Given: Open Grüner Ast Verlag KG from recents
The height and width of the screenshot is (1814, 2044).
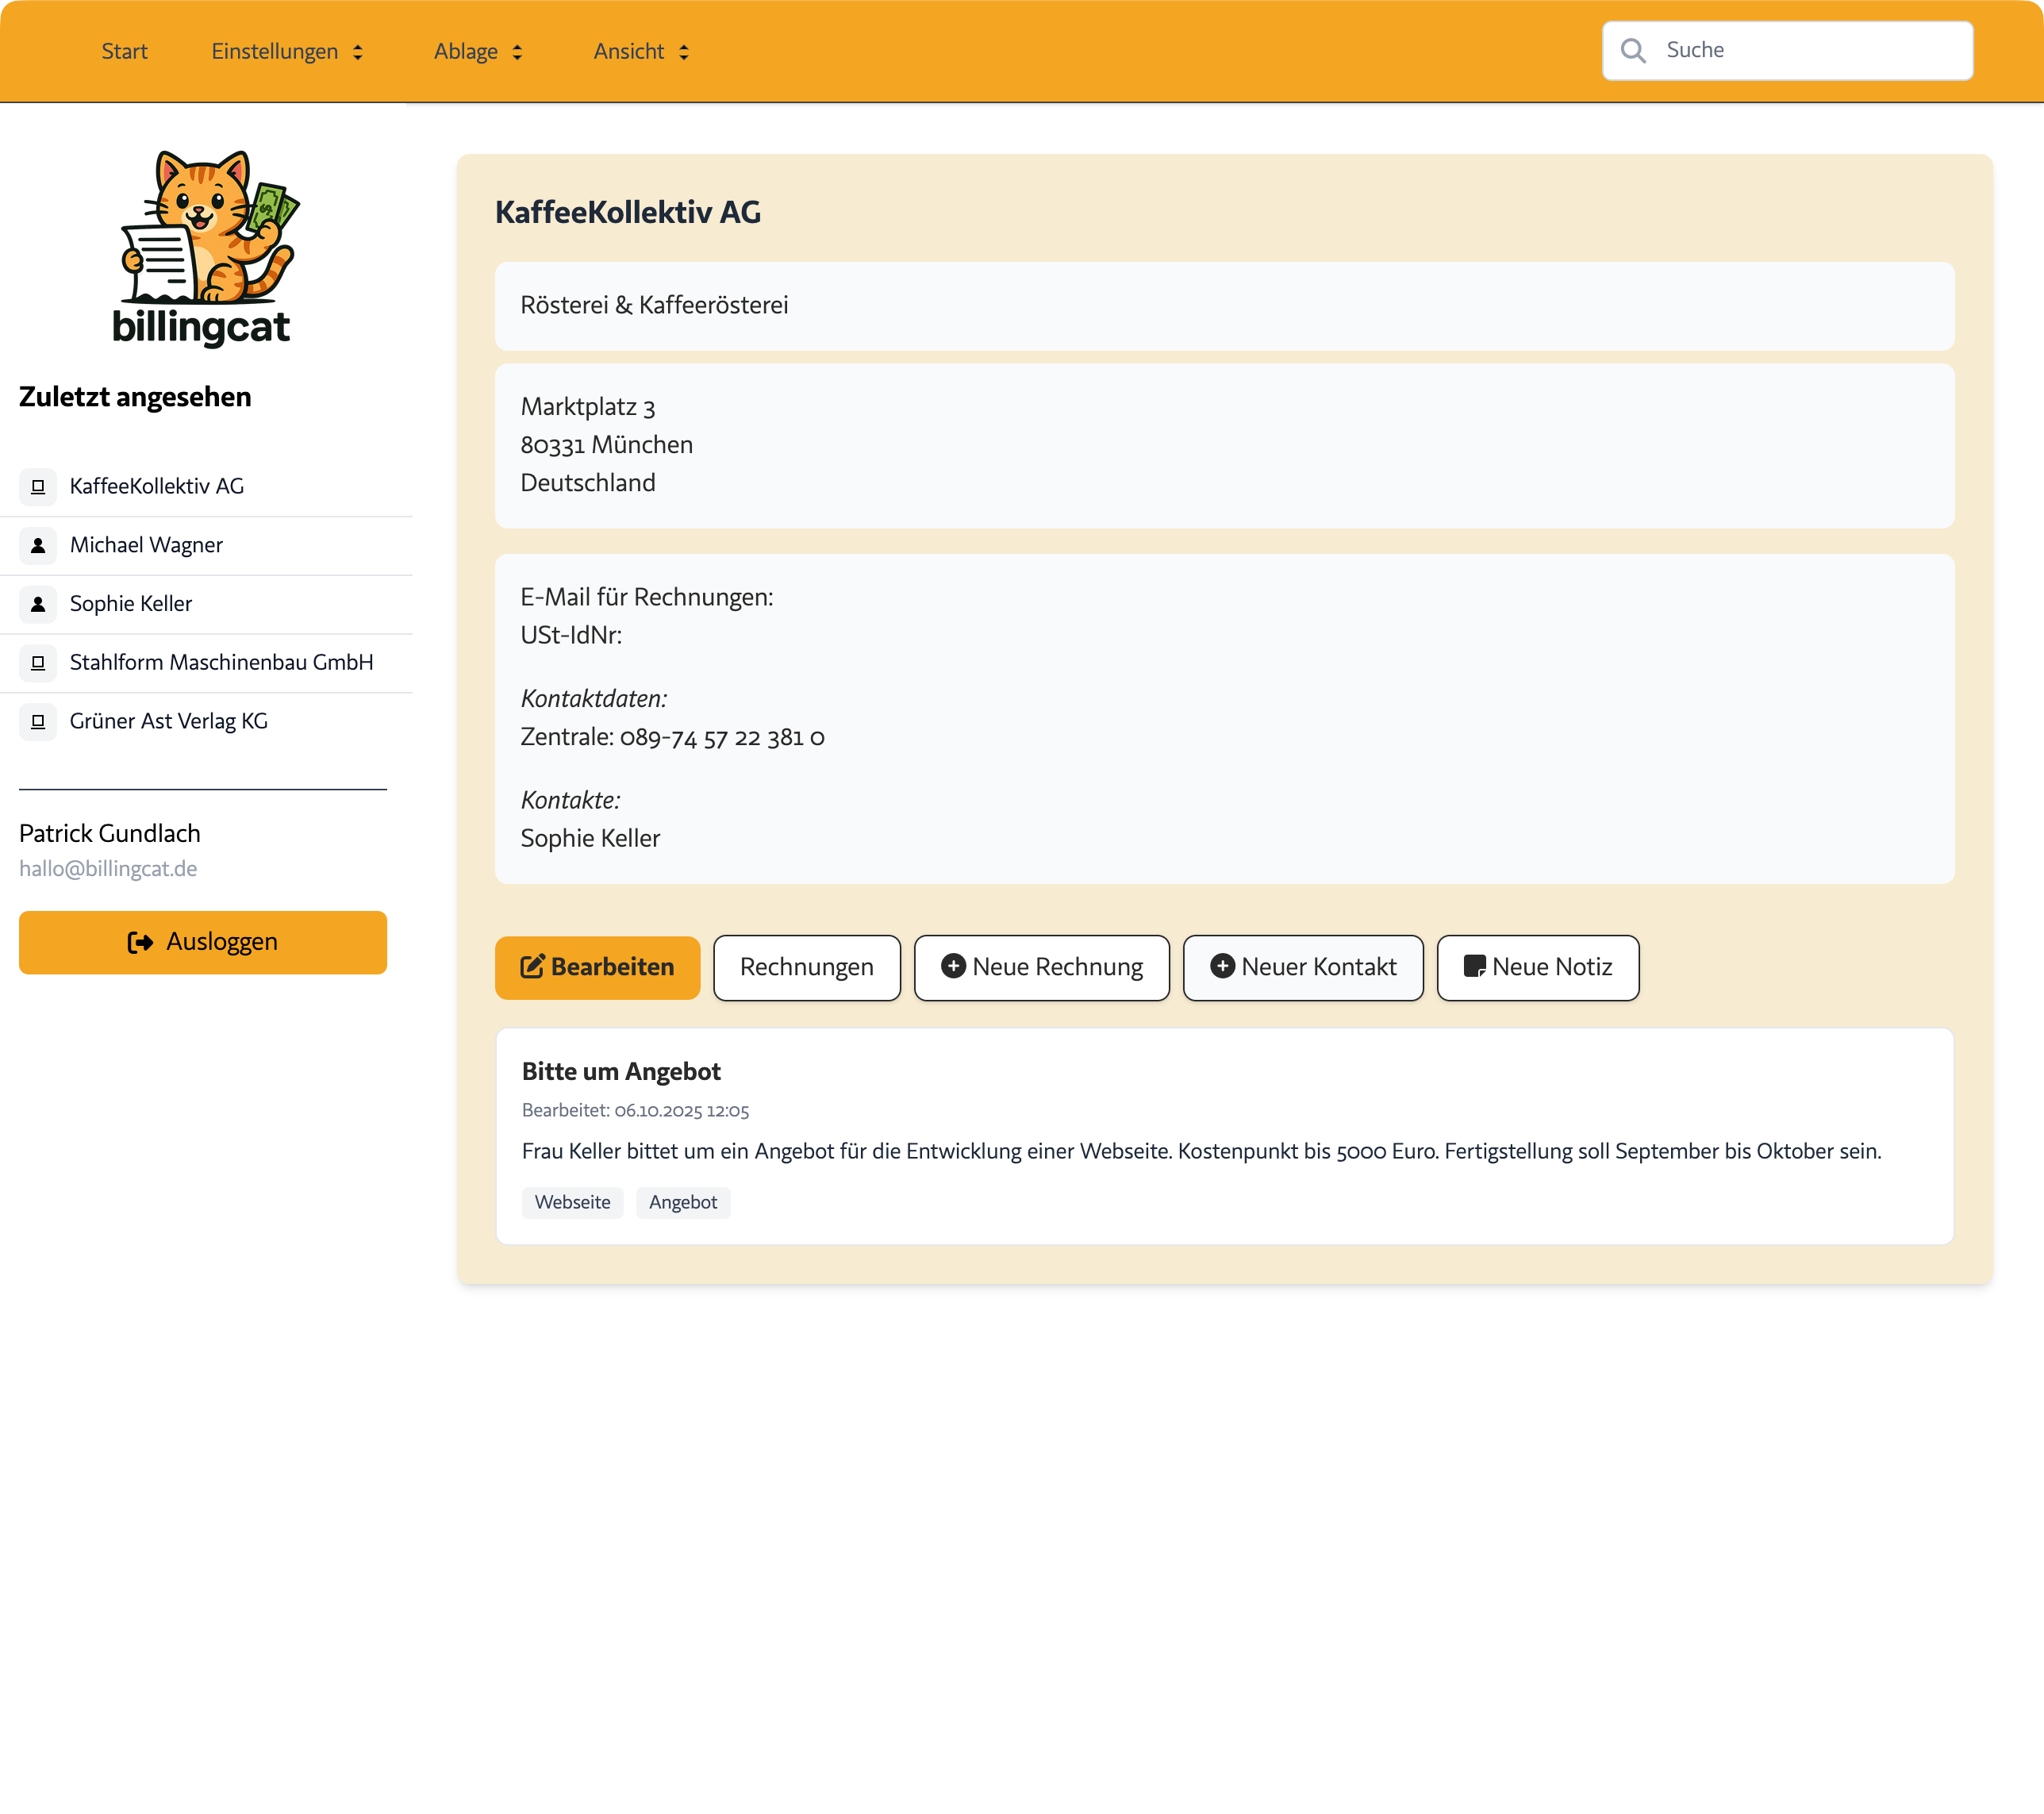Looking at the screenshot, I should [169, 721].
